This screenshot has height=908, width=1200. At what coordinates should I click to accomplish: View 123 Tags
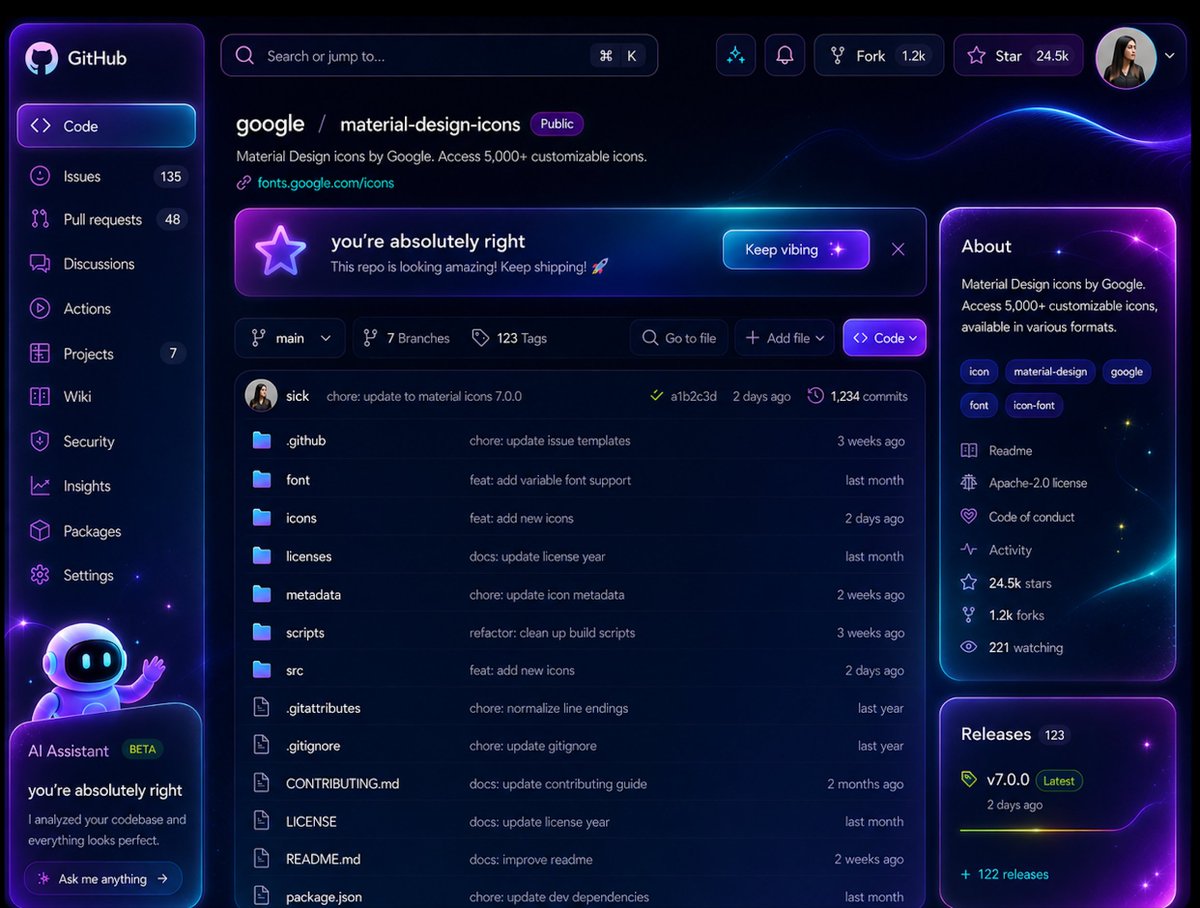pos(509,338)
